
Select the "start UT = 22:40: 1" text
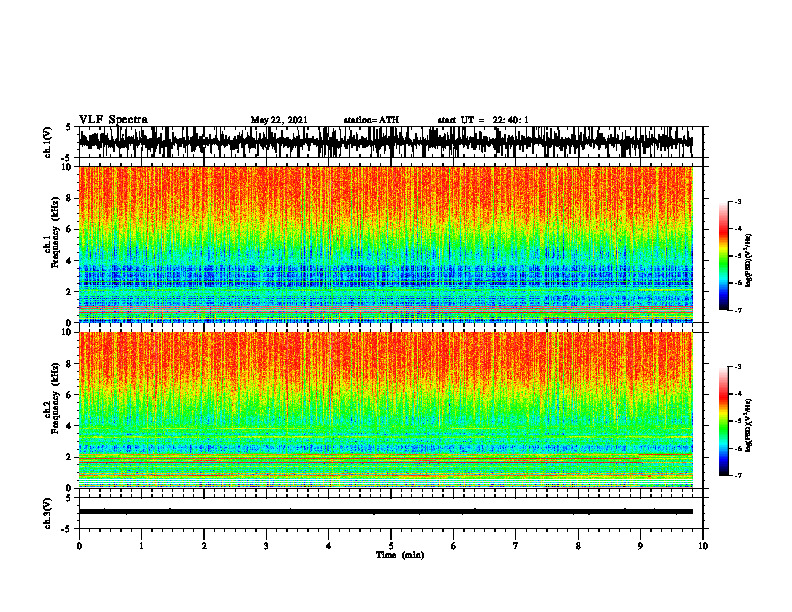pyautogui.click(x=483, y=120)
